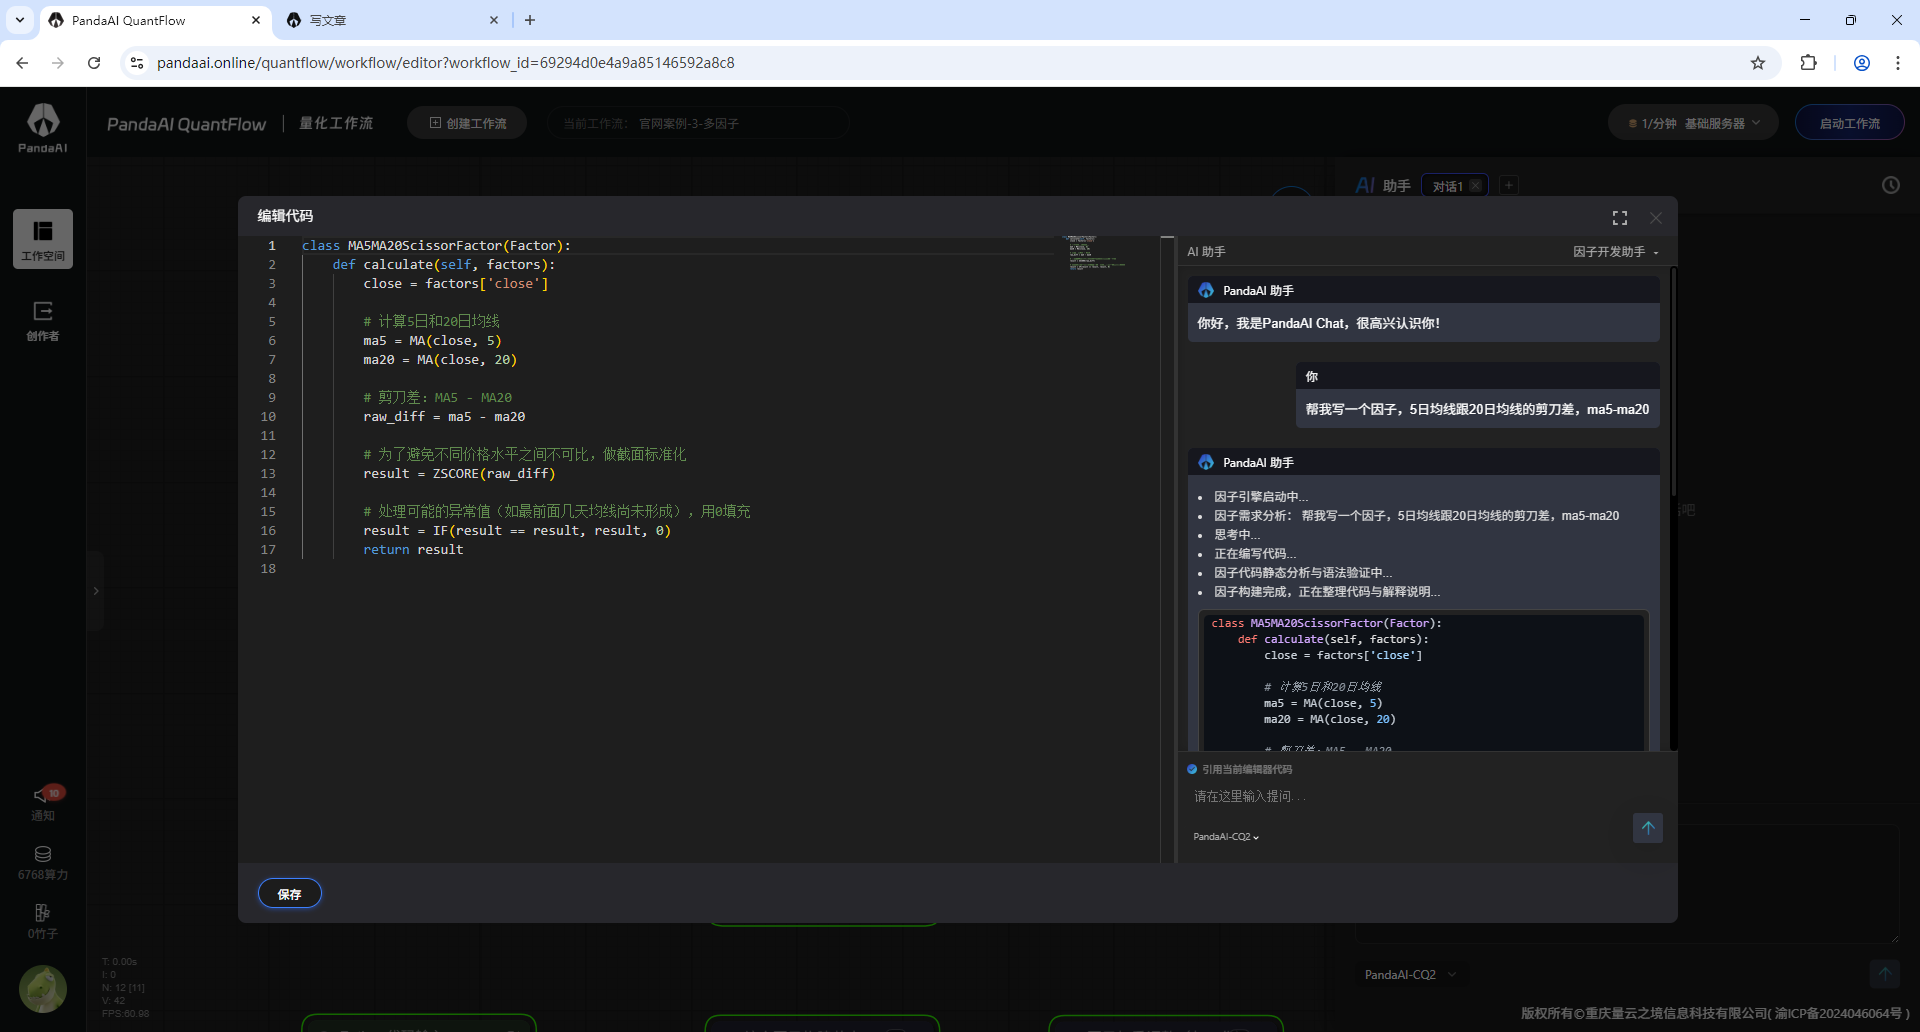1920x1032 pixels.
Task: Click the browser address bar URL
Action: [x=446, y=63]
